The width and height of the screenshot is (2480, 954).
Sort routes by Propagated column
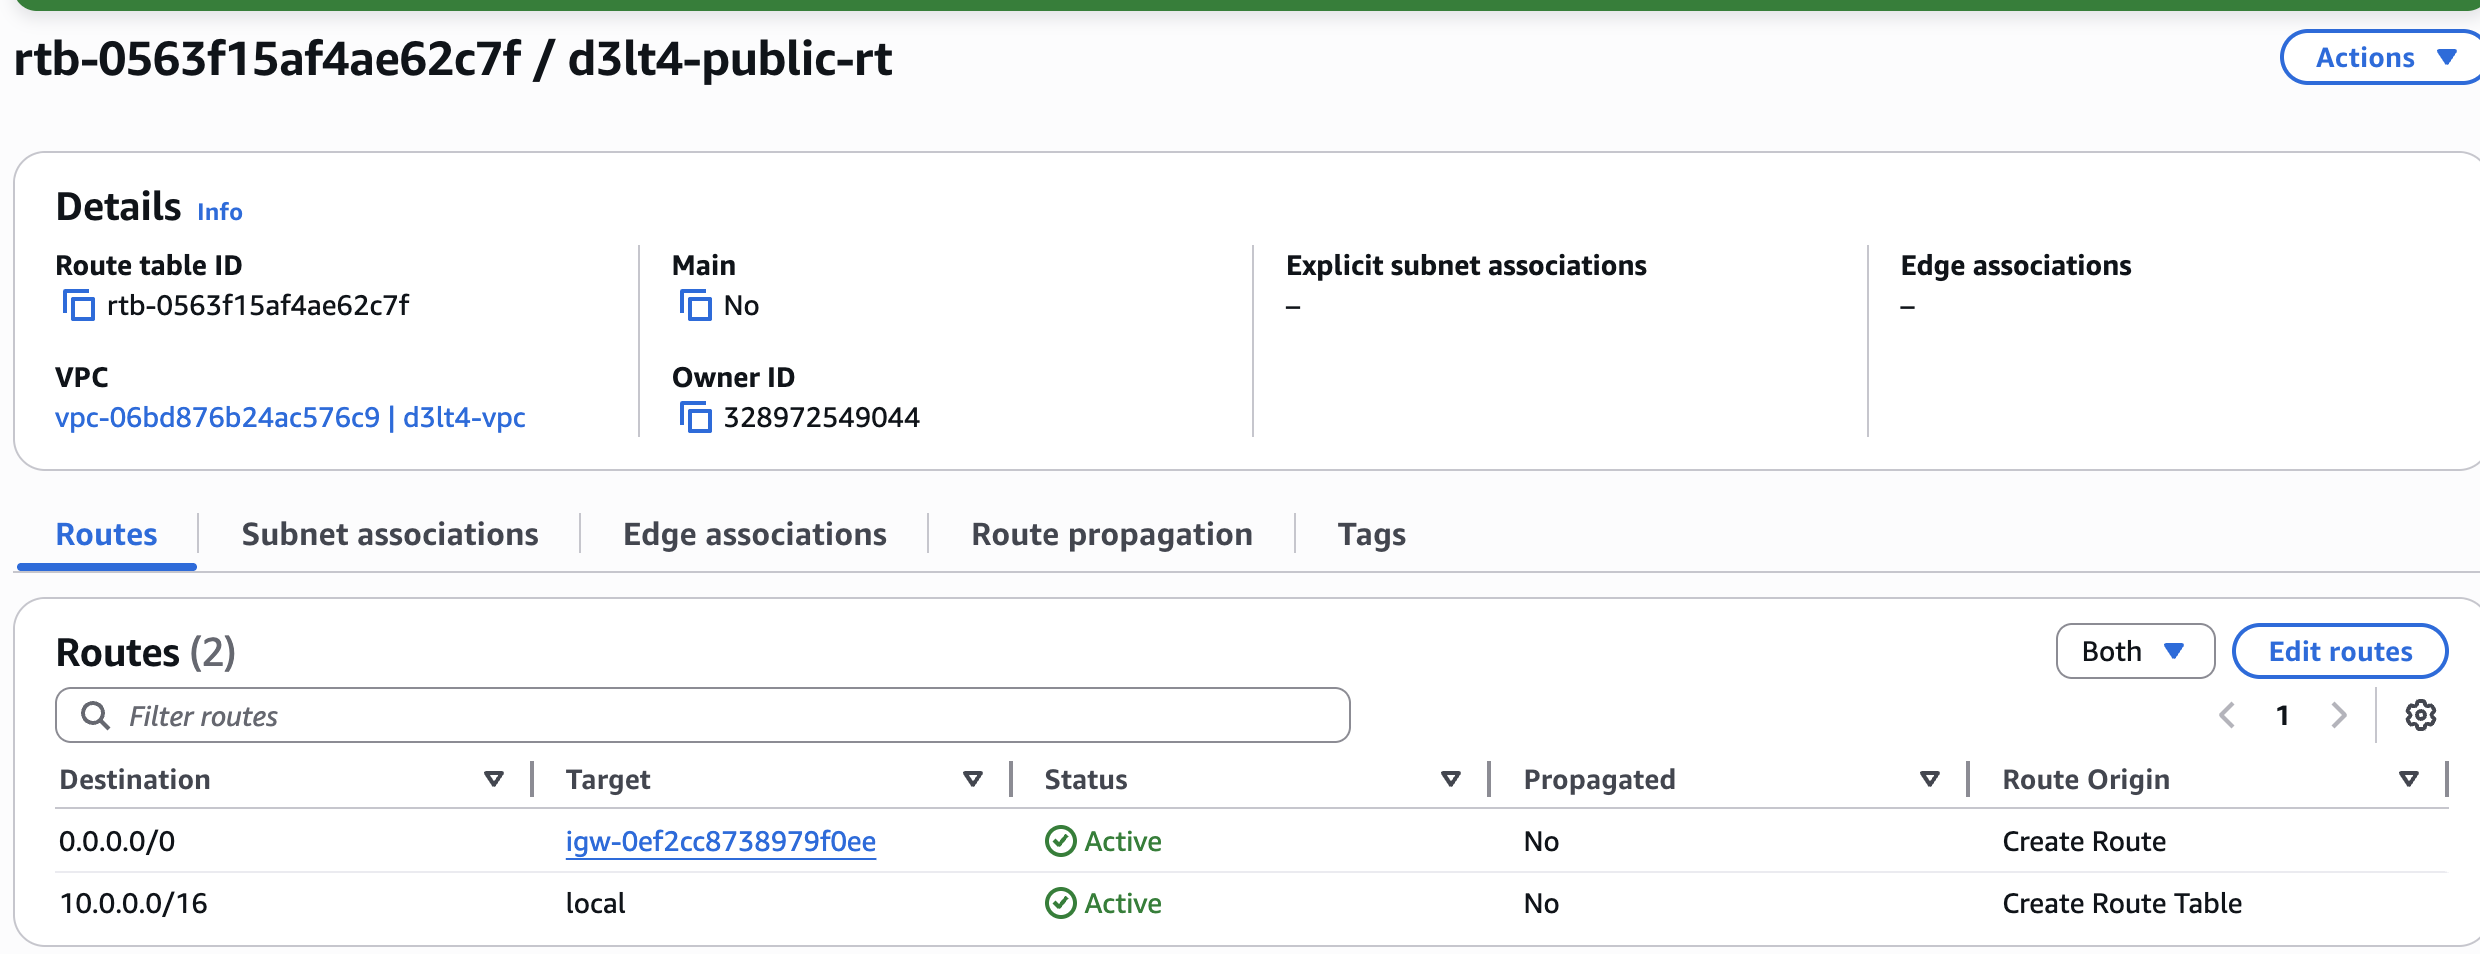point(1929,779)
